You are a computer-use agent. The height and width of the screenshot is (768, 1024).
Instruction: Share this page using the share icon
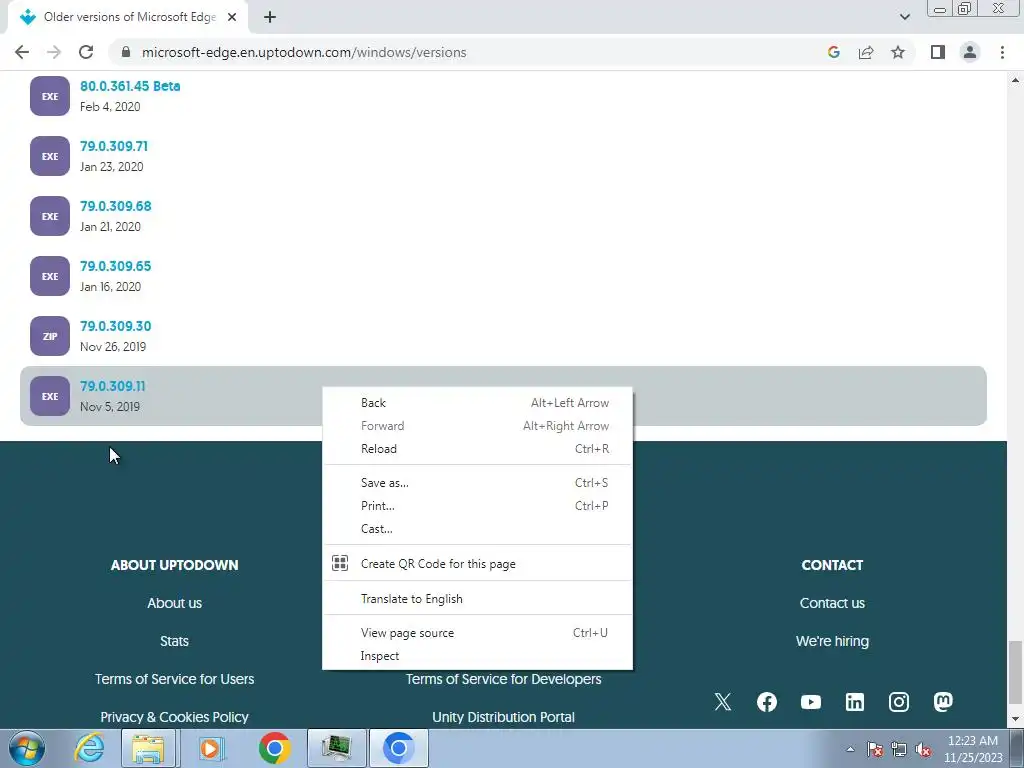pos(866,52)
